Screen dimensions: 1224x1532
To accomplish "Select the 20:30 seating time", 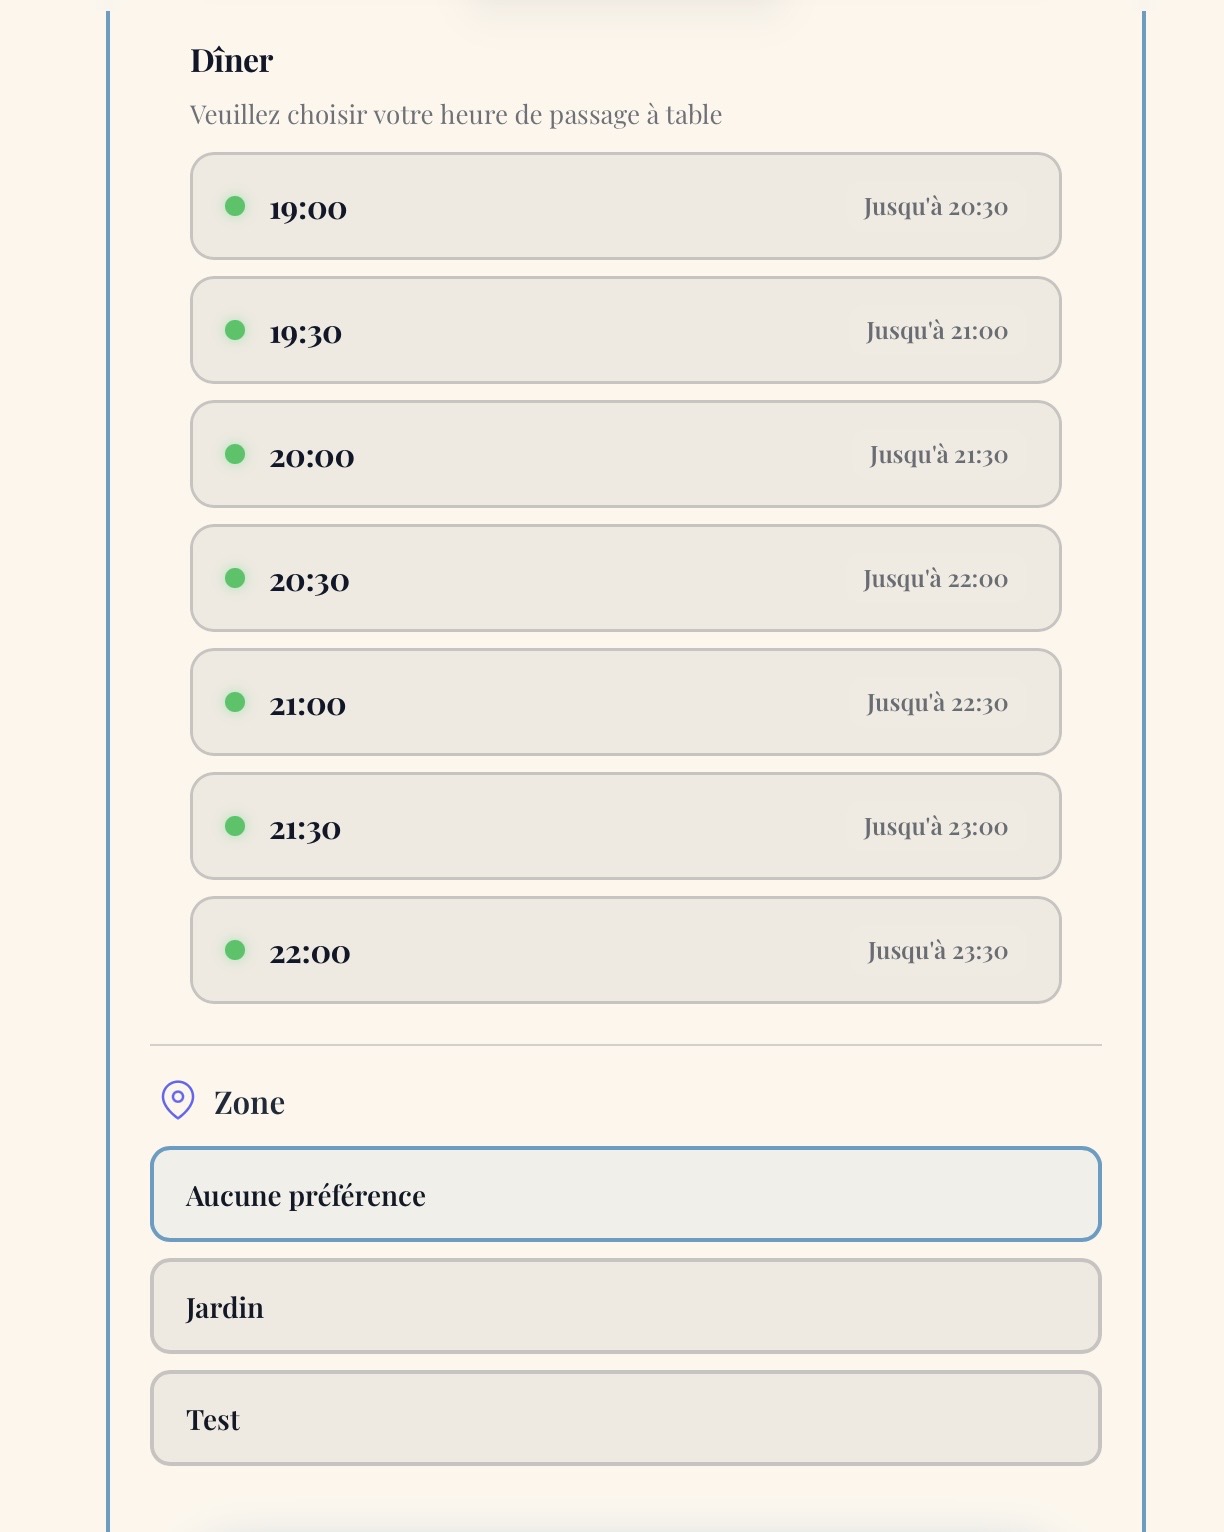I will (625, 578).
